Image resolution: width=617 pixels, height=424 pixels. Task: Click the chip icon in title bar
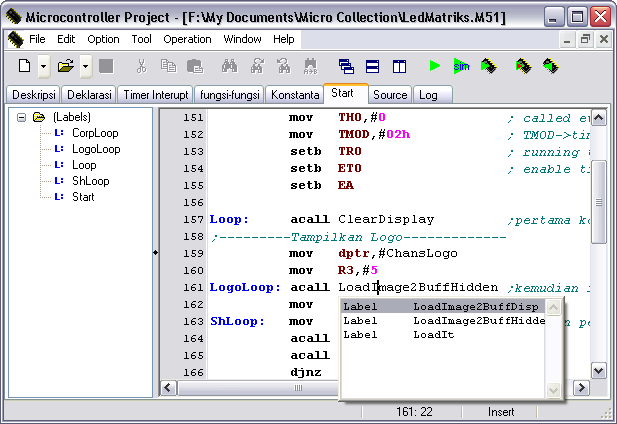[x=13, y=17]
